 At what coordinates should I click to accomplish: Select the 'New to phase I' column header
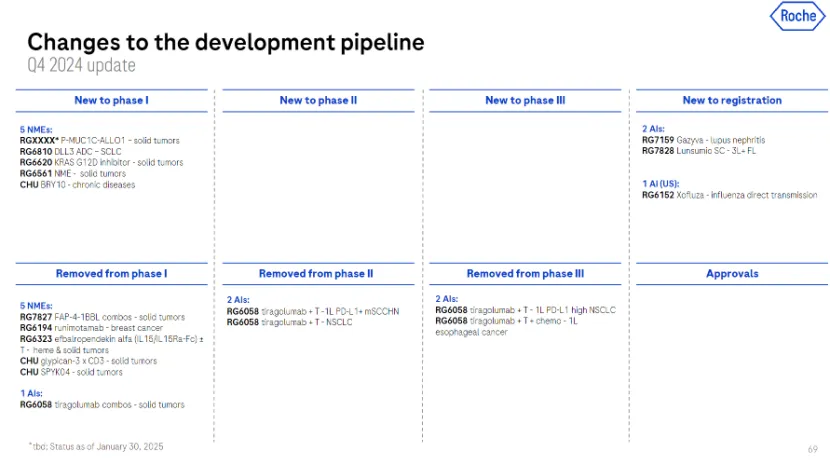(x=111, y=100)
